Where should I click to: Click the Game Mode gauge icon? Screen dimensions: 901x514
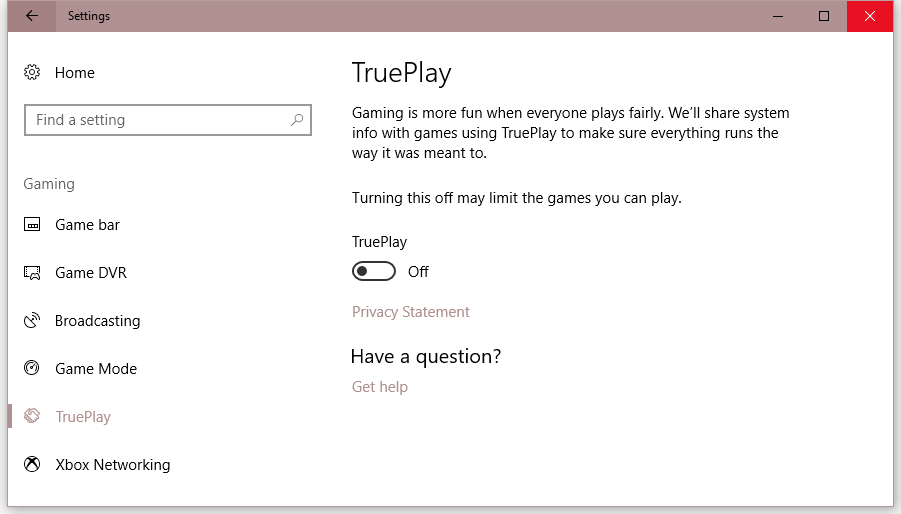click(x=32, y=368)
